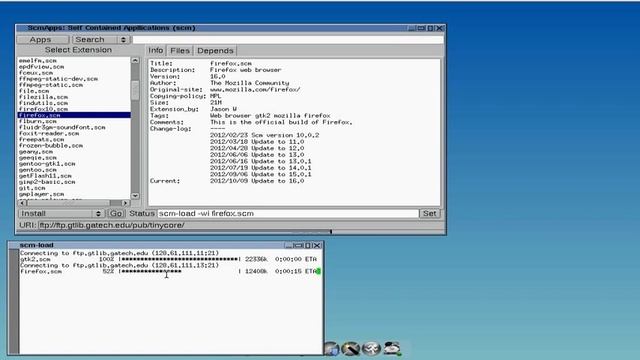This screenshot has height=360, width=640.
Task: Click the extension list scroll-up arrow
Action: 135,60
